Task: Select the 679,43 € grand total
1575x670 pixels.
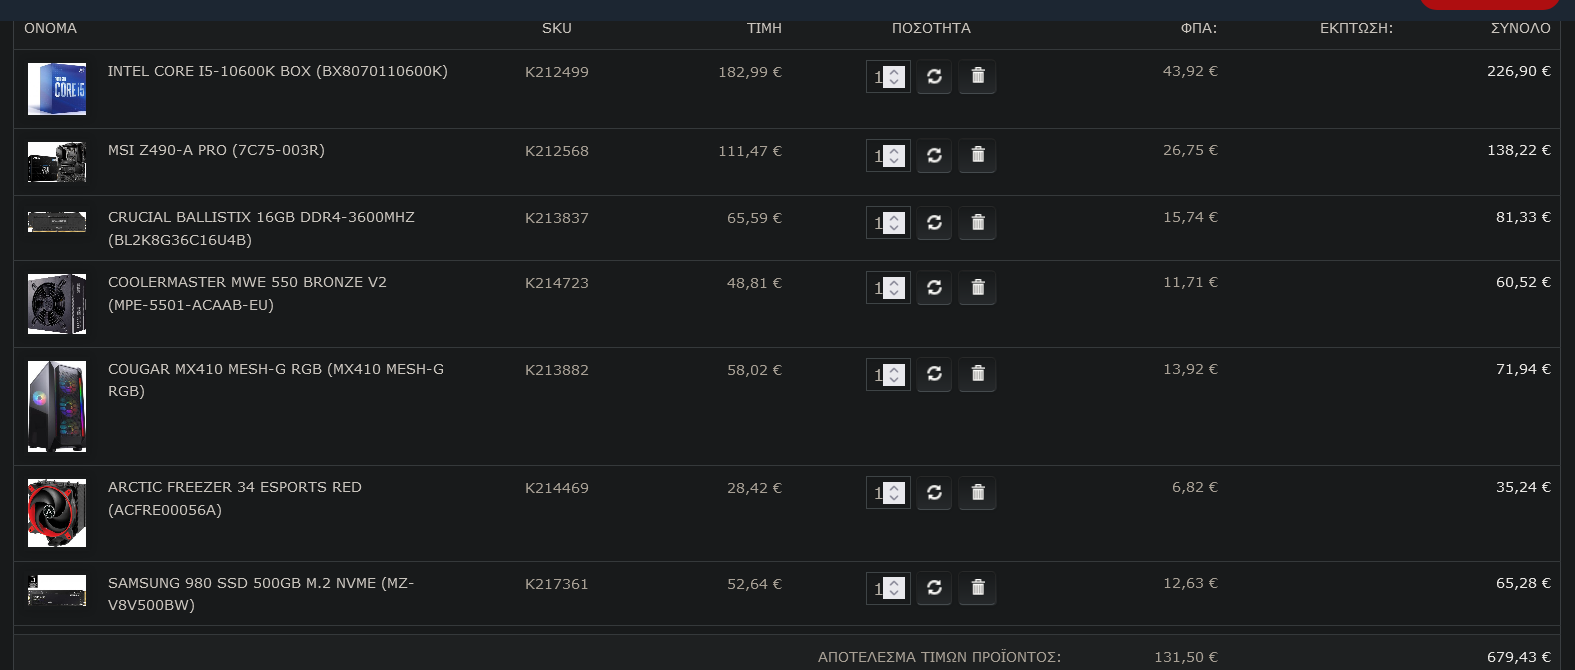Action: (1519, 657)
